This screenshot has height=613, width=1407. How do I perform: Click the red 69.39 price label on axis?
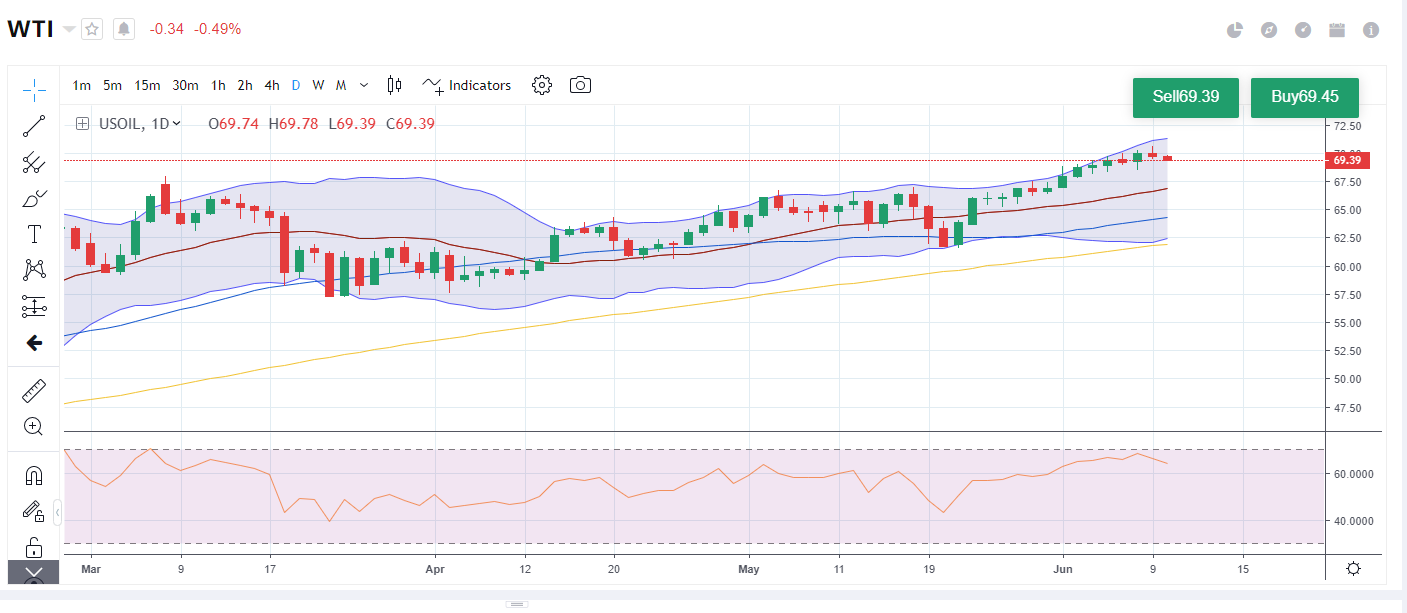(x=1347, y=160)
